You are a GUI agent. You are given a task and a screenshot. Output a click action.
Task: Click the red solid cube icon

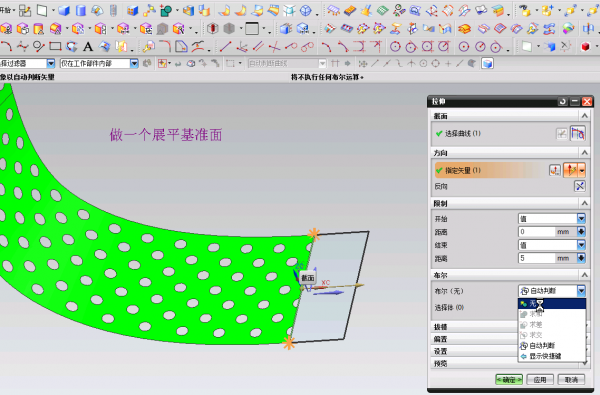[x=585, y=47]
